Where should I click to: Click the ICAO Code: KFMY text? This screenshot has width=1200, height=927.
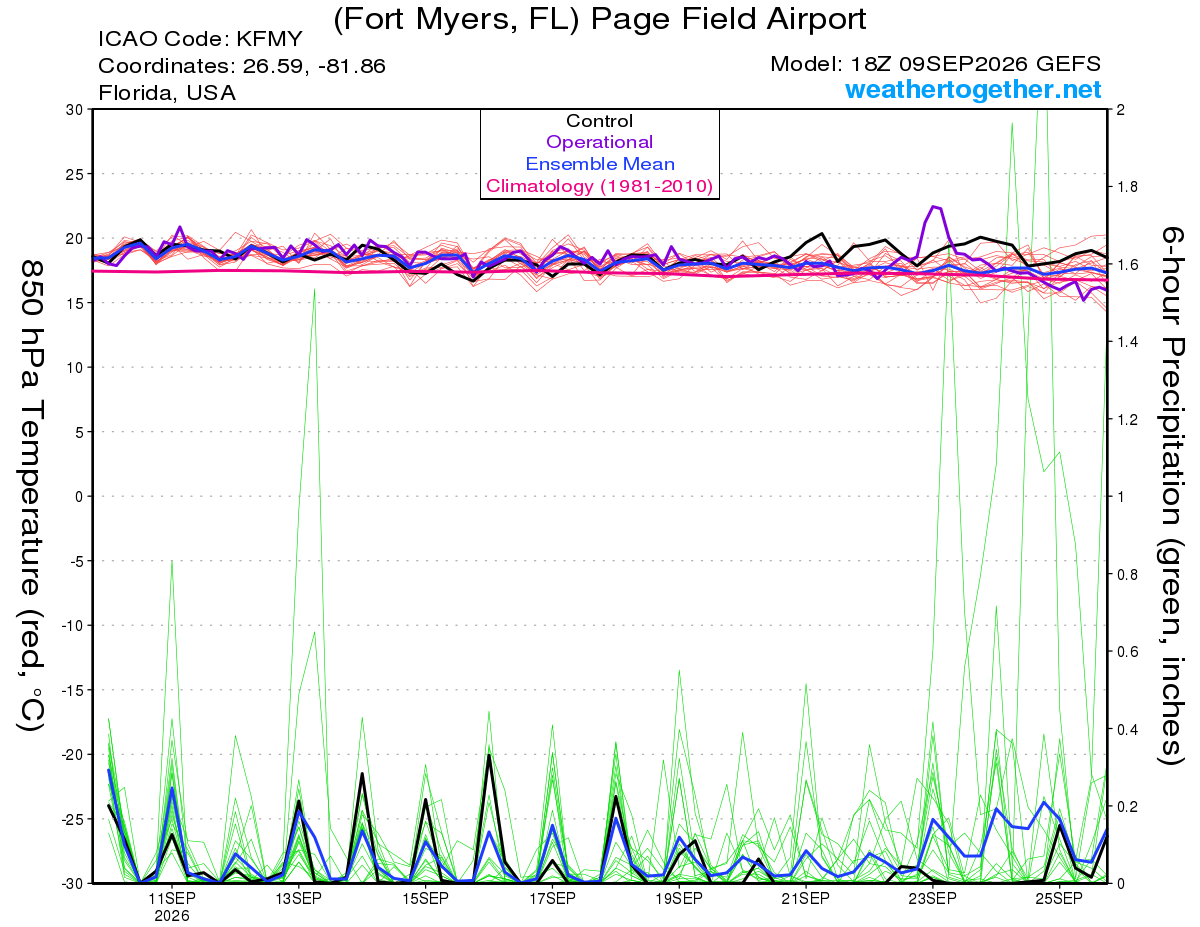[x=200, y=41]
